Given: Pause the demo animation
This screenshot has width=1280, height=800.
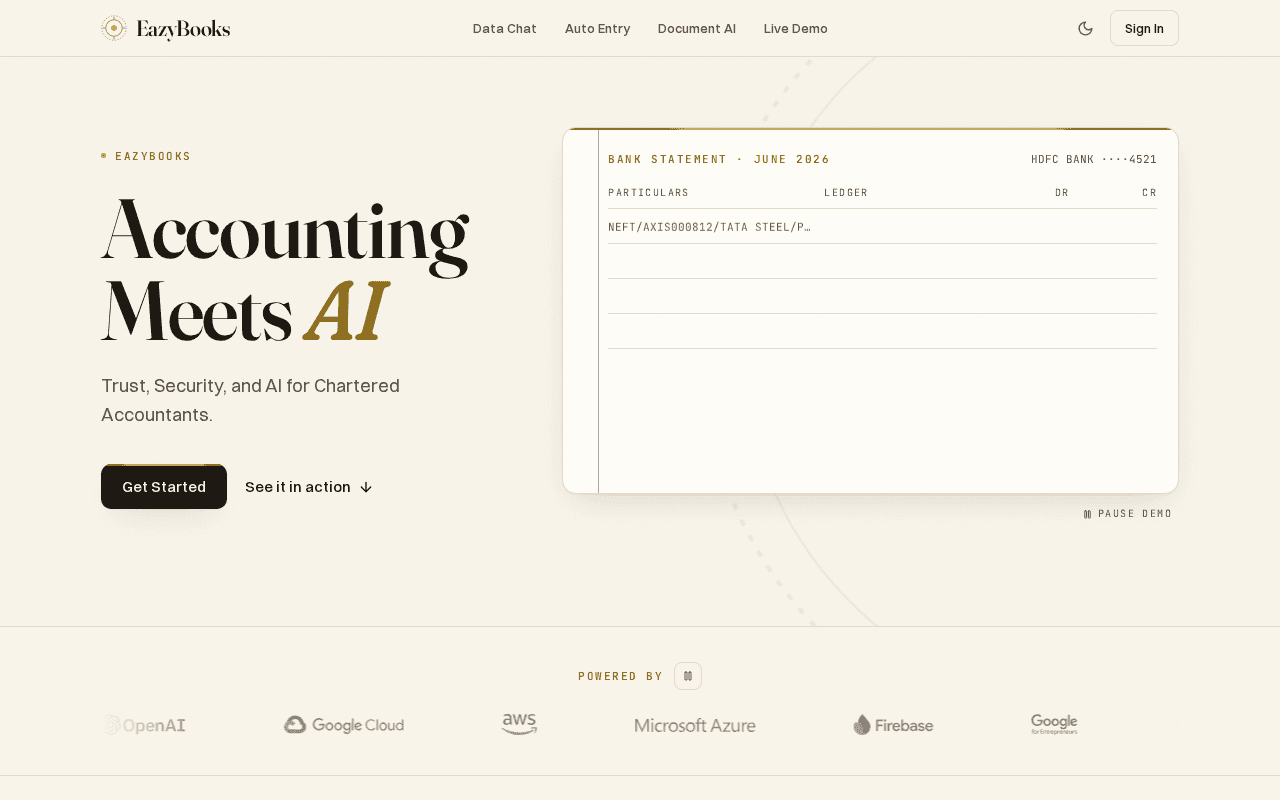Looking at the screenshot, I should pos(1127,514).
